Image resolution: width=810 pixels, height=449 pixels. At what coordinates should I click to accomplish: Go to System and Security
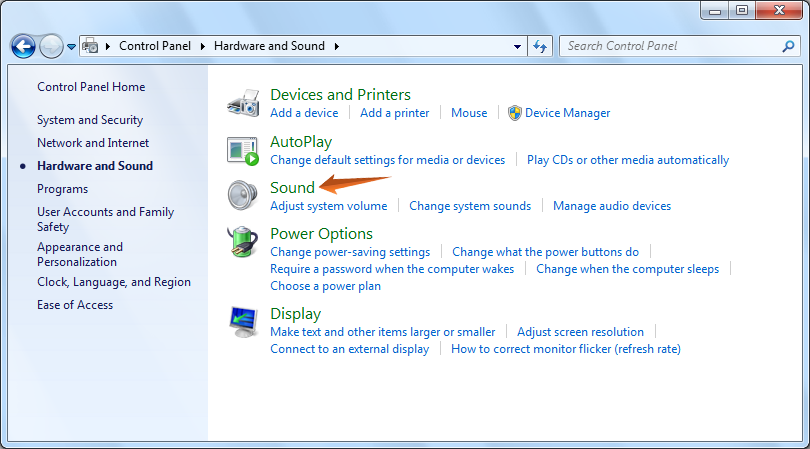(90, 120)
